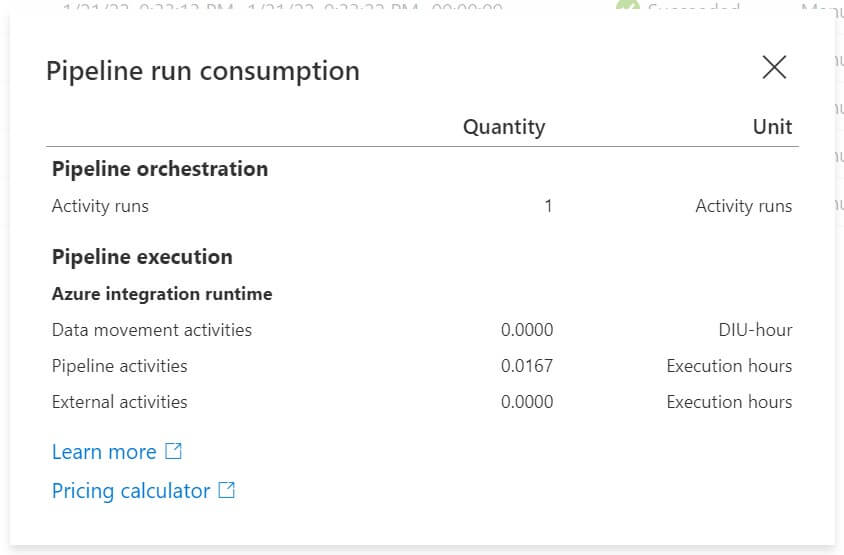The image size is (844, 555).
Task: Select the Pipeline execution section heading
Action: pyautogui.click(x=142, y=257)
